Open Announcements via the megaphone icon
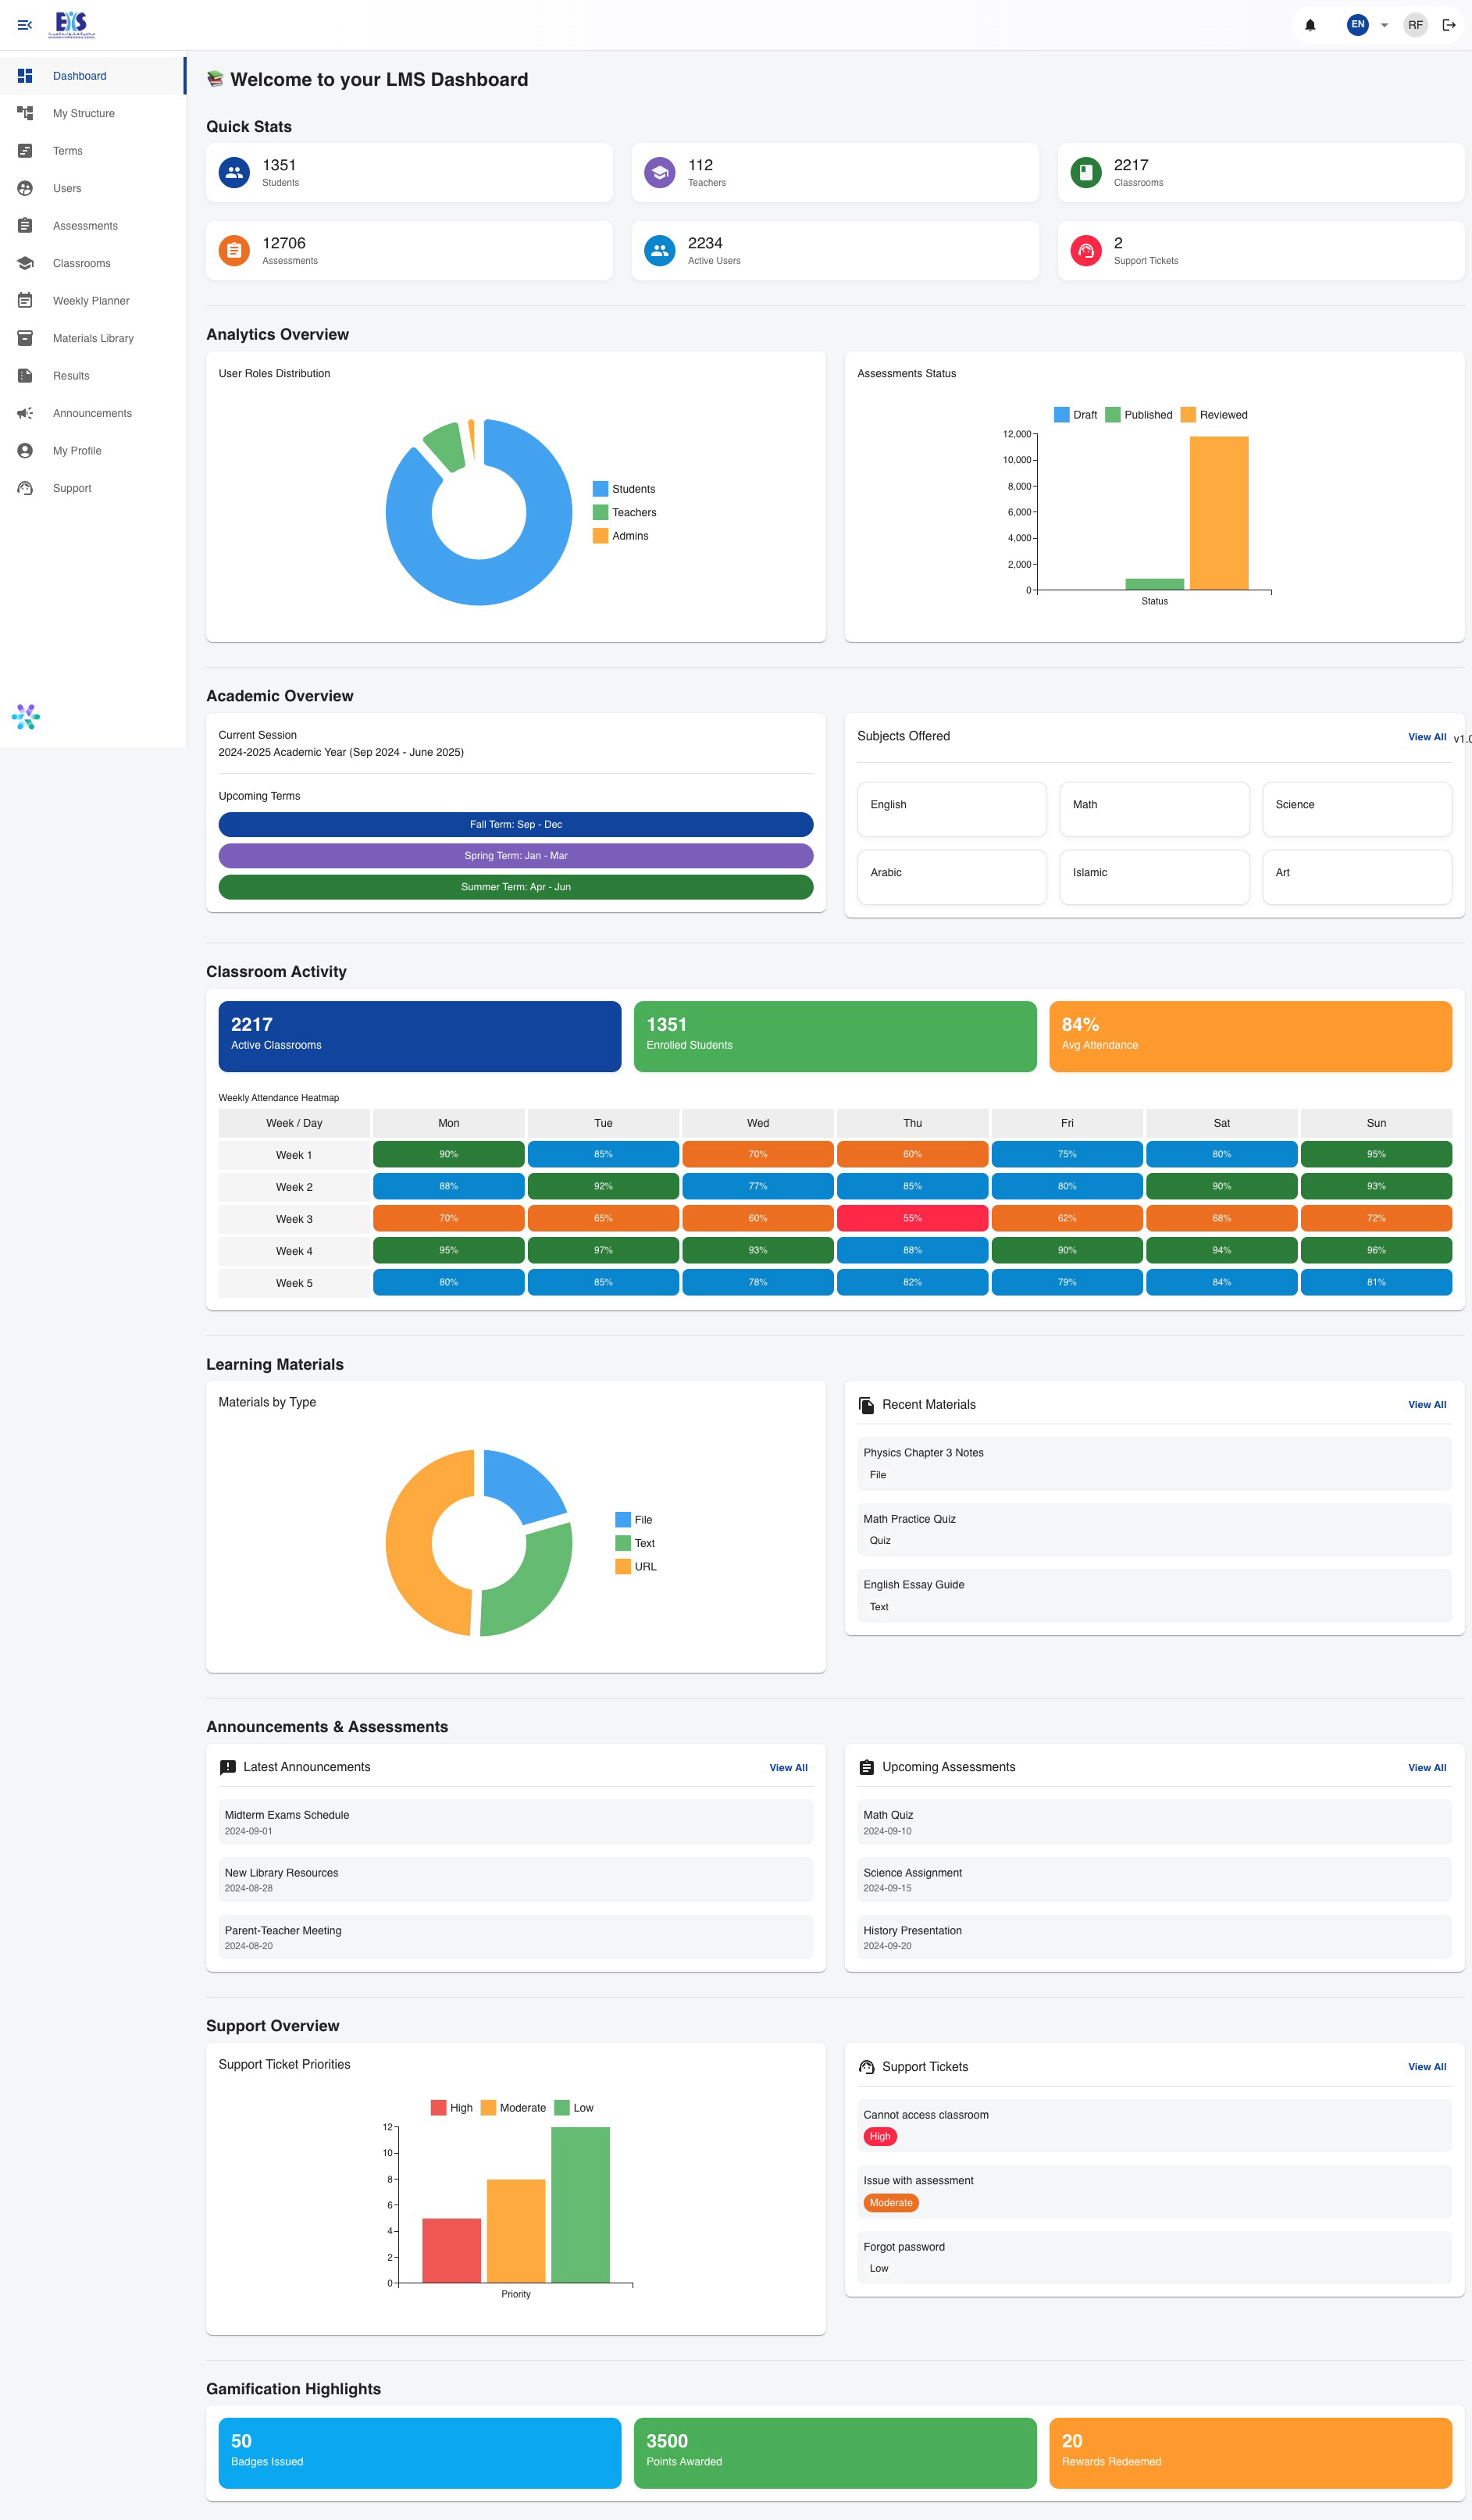The height and width of the screenshot is (2520, 1472). click(x=25, y=413)
